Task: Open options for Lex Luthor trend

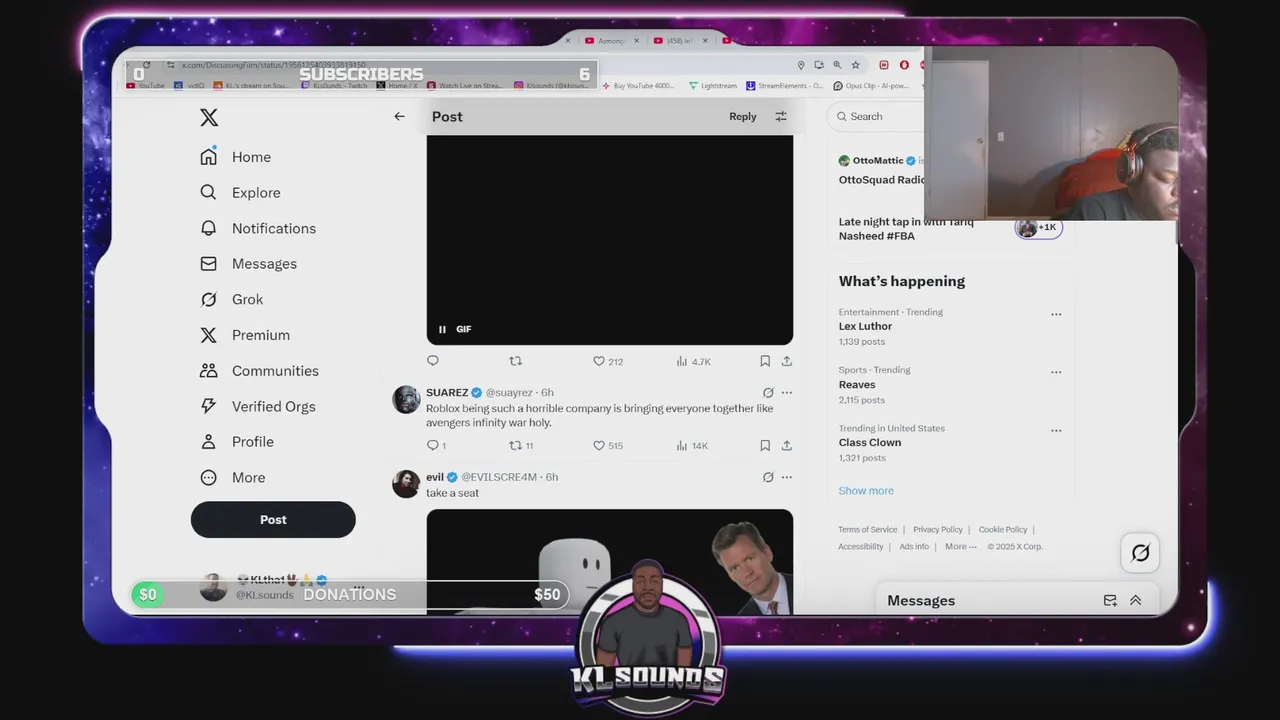Action: 1056,314
